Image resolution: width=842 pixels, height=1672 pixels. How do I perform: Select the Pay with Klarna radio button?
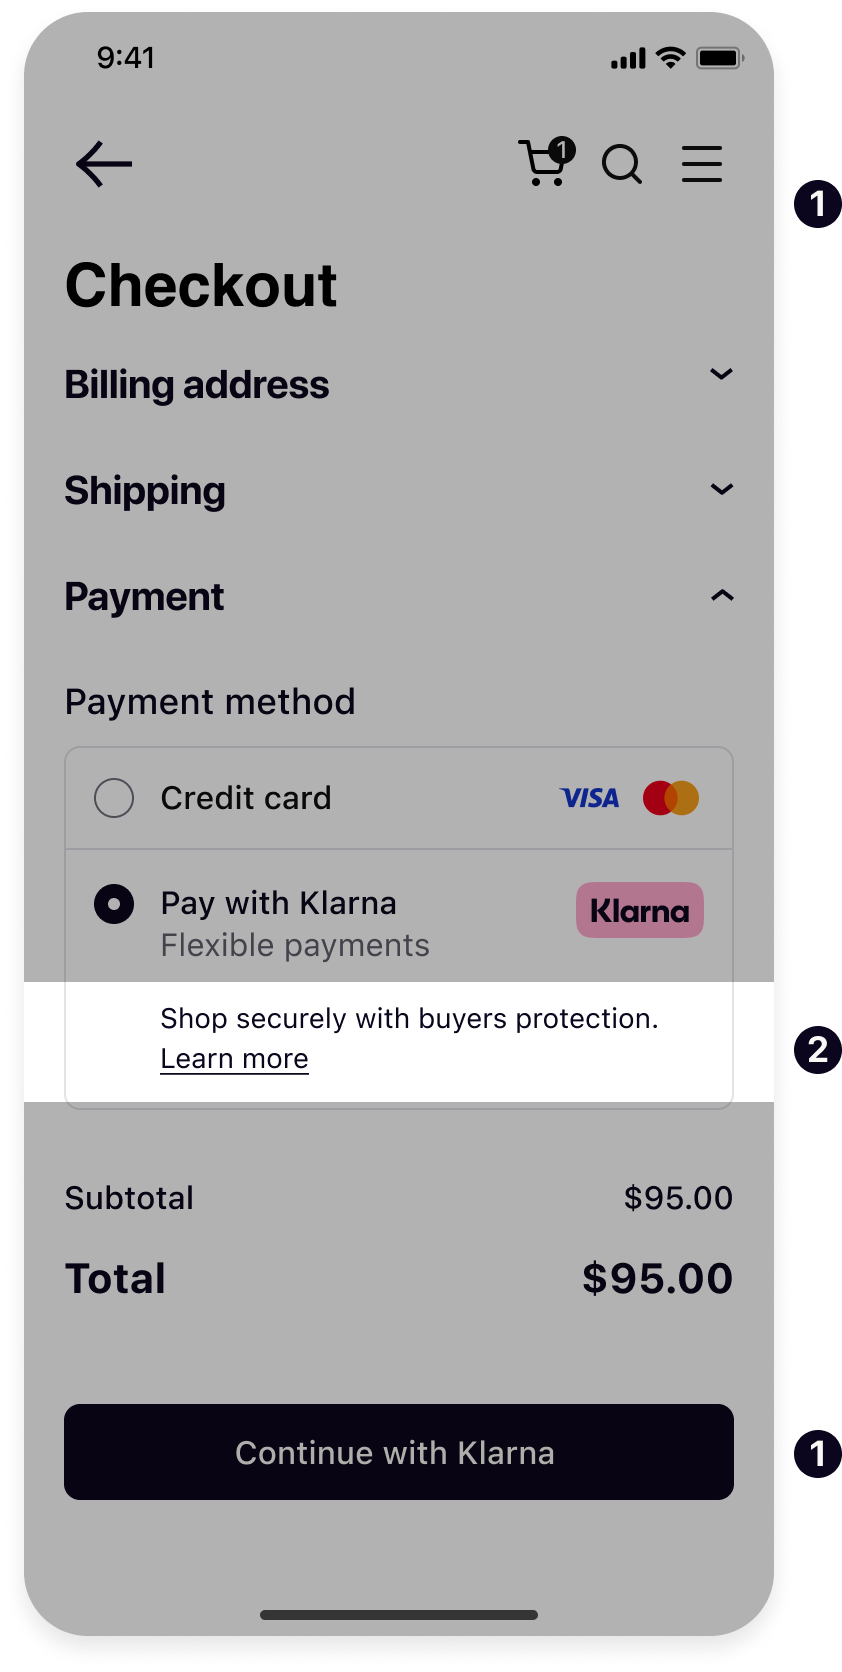pyautogui.click(x=114, y=904)
